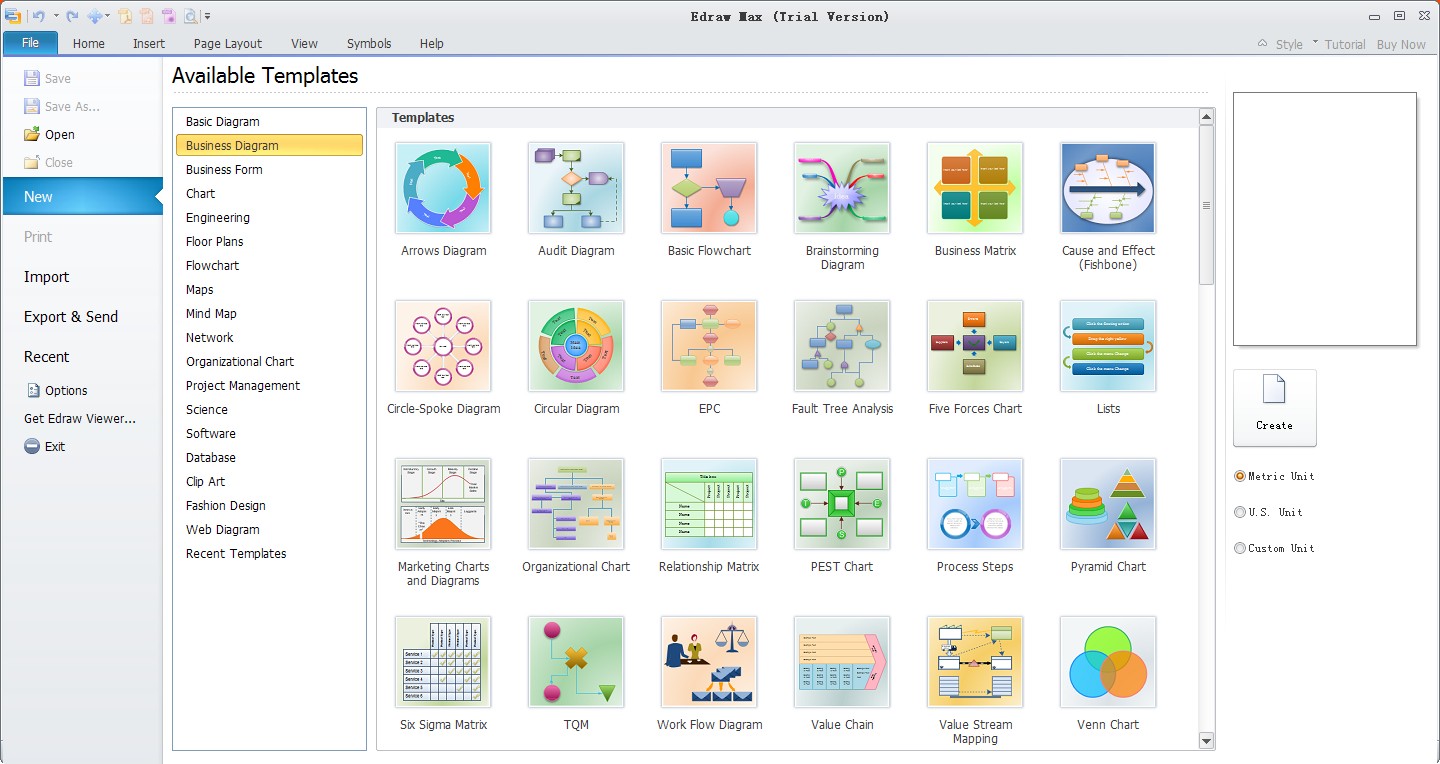Click Get Edraw Viewer link
1440x764 pixels.
80,418
